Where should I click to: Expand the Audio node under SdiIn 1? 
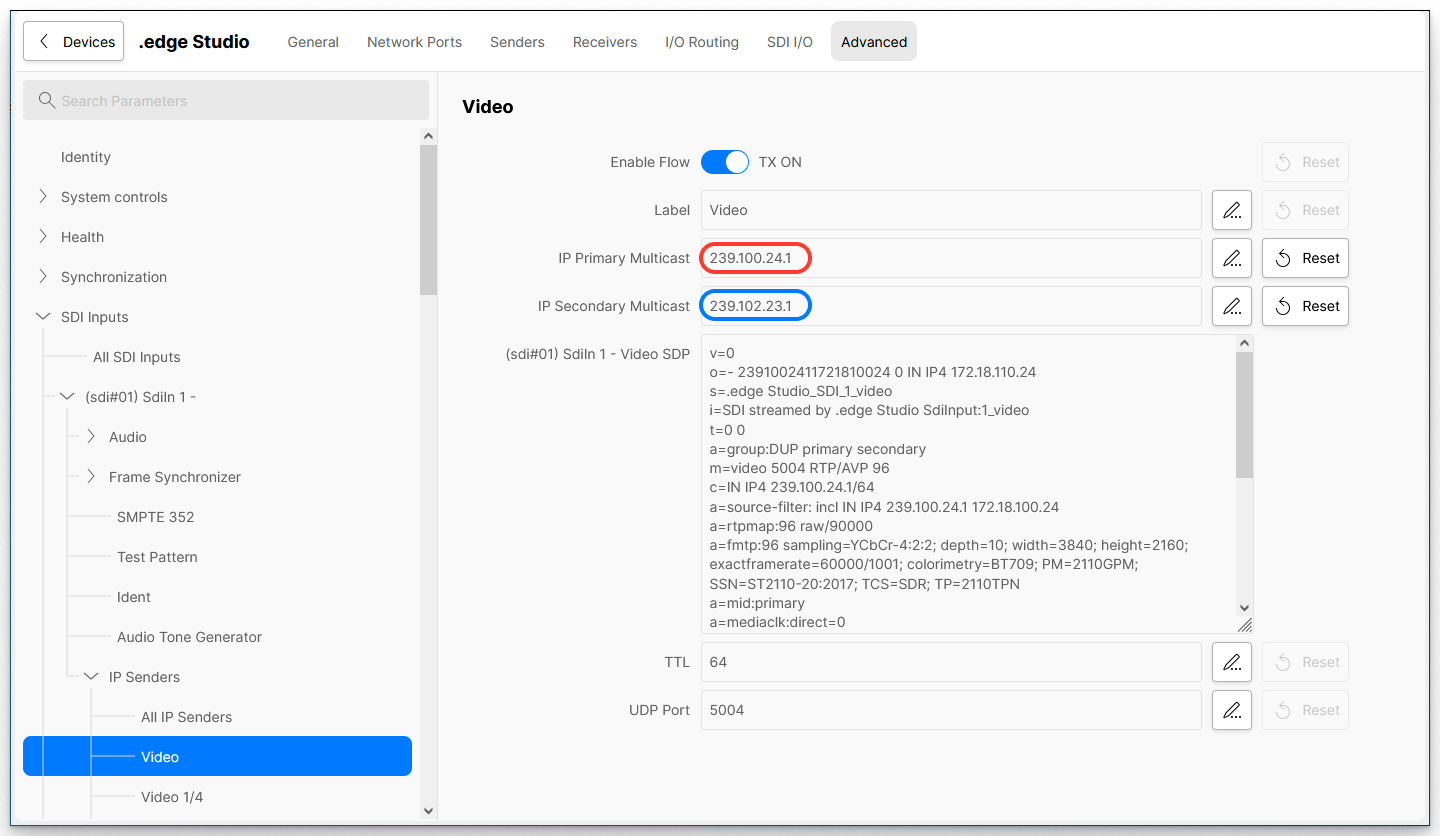tap(91, 437)
